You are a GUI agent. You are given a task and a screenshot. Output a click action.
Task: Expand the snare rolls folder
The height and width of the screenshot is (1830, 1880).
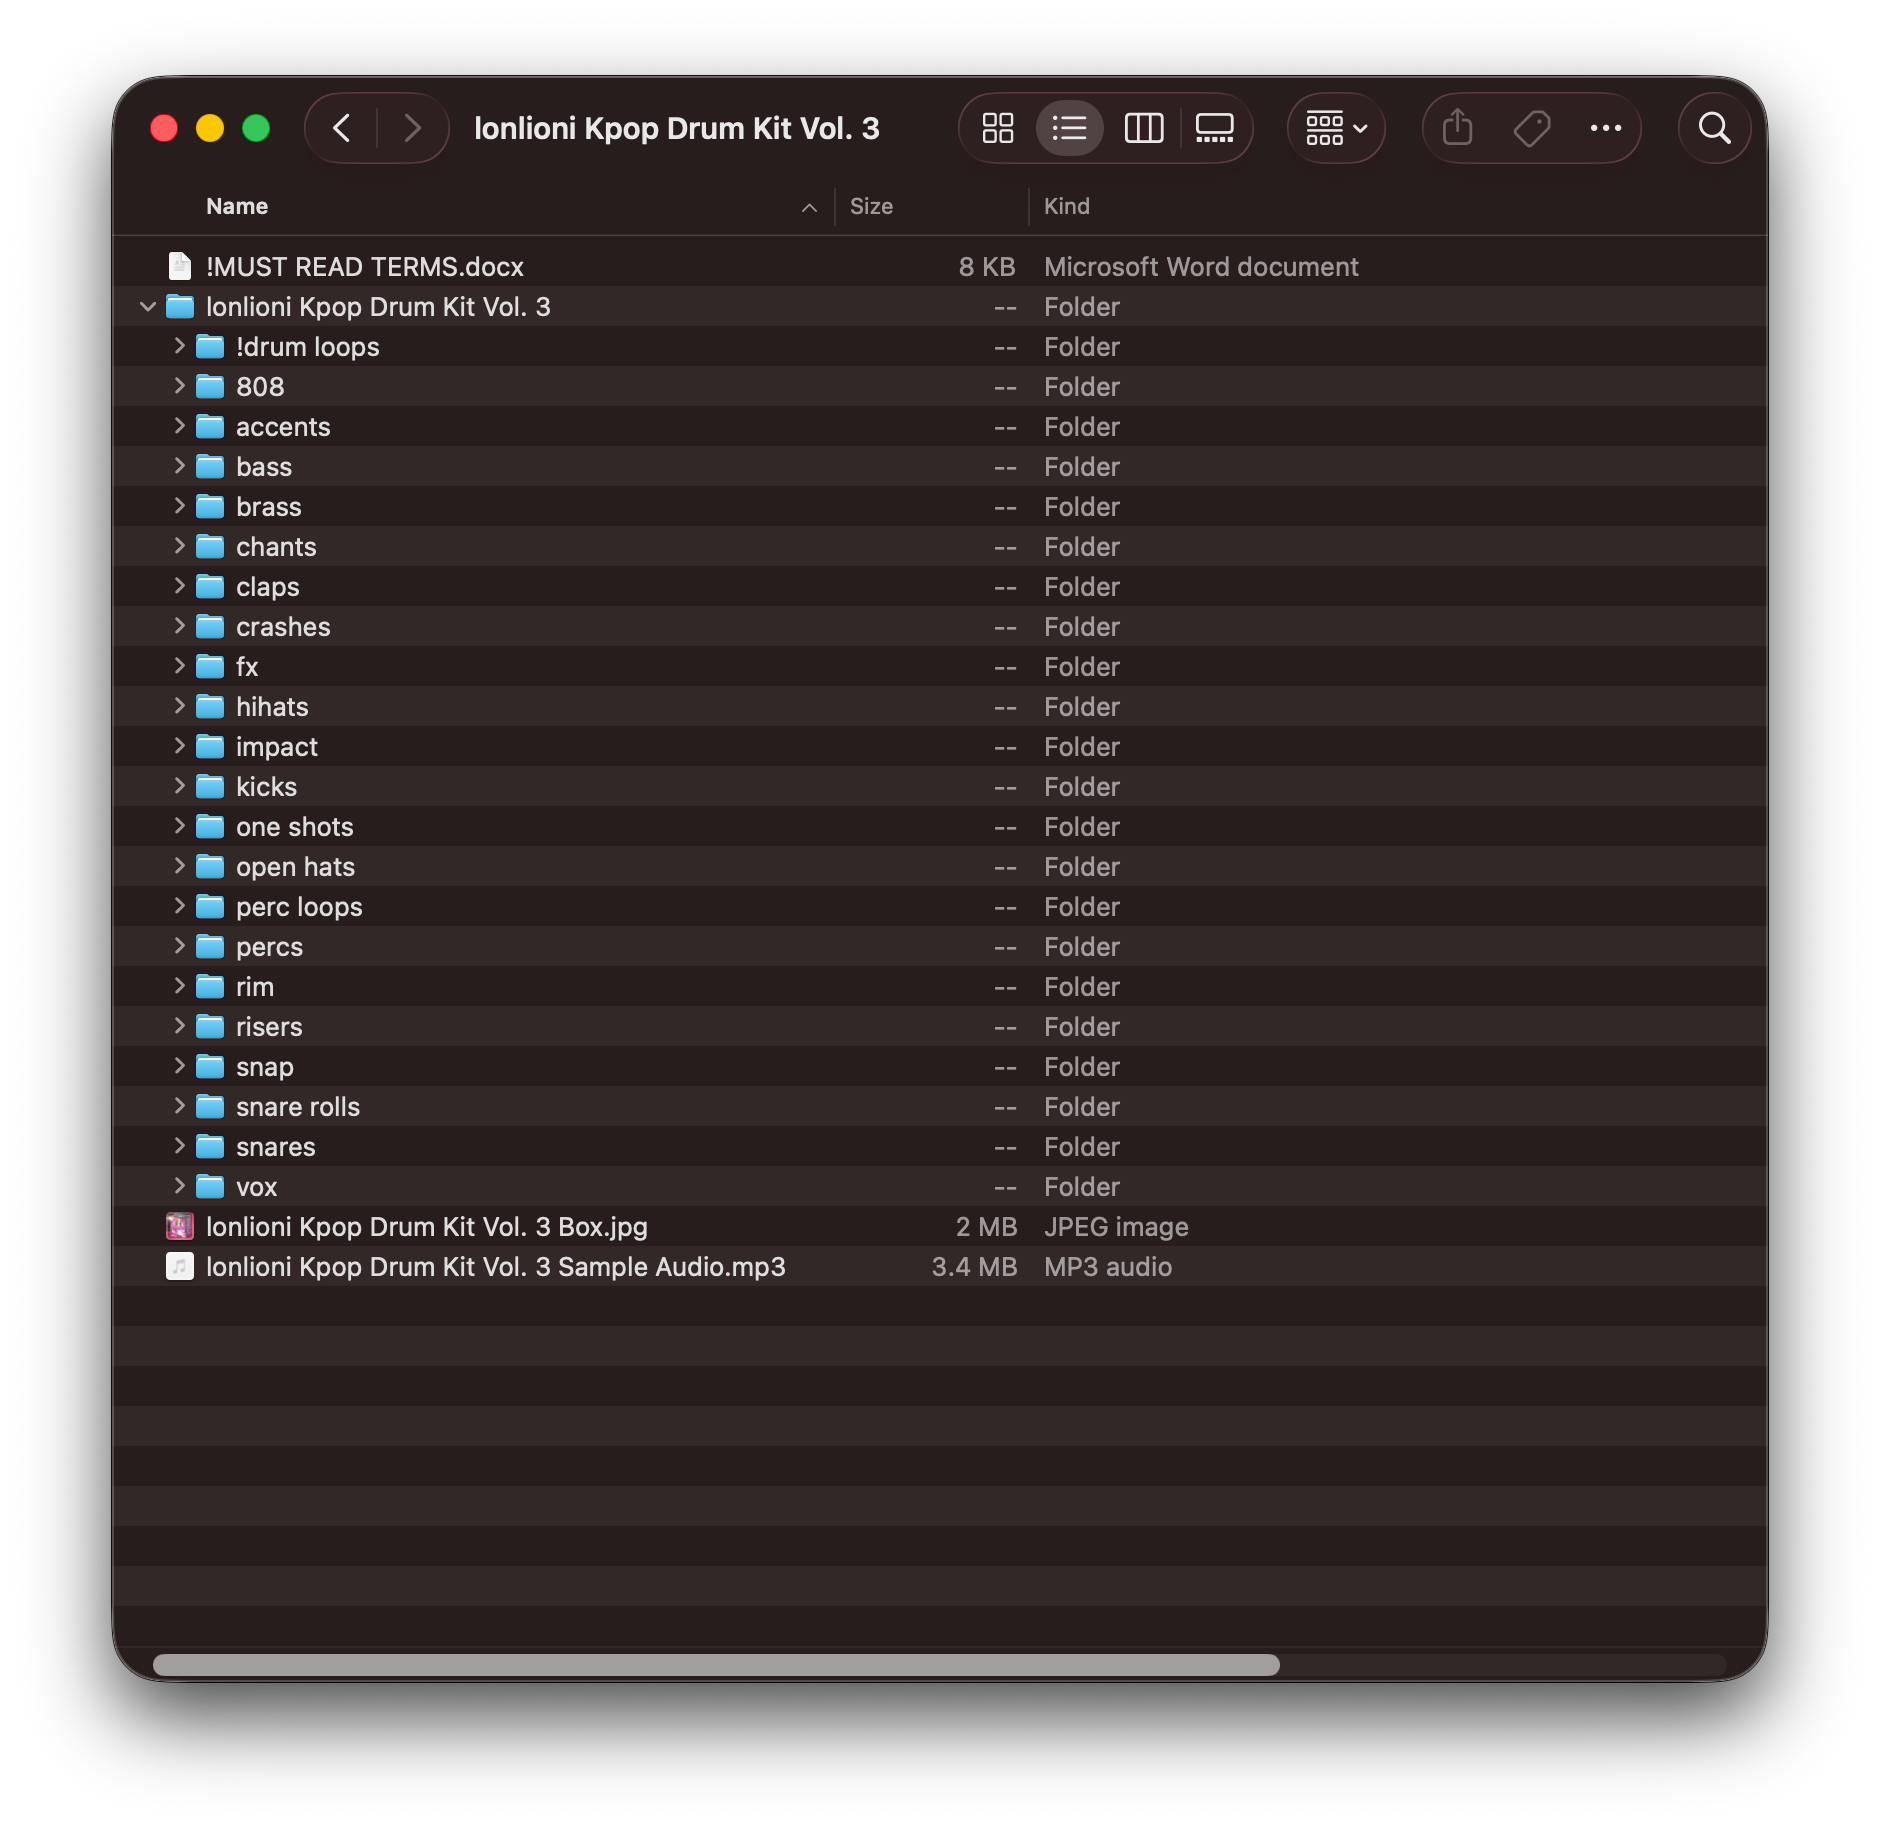[180, 1106]
